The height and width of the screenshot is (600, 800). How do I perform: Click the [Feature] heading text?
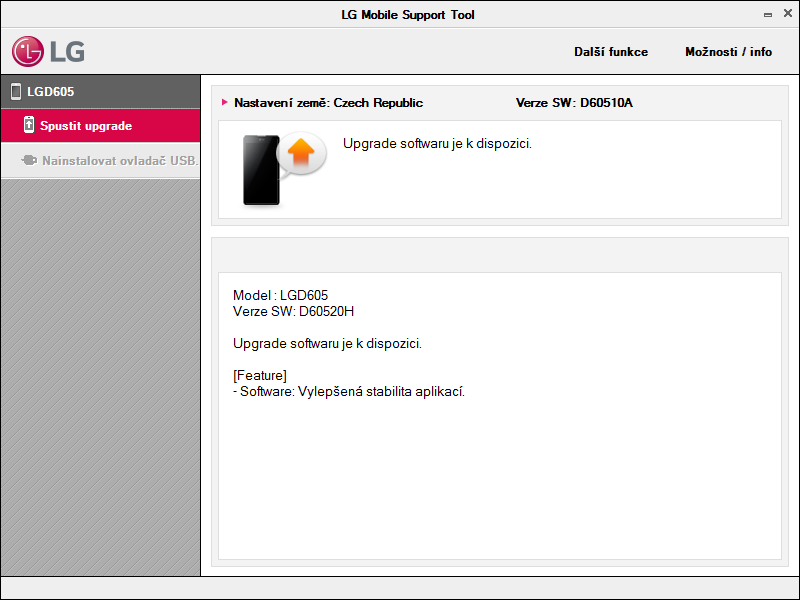pos(260,376)
